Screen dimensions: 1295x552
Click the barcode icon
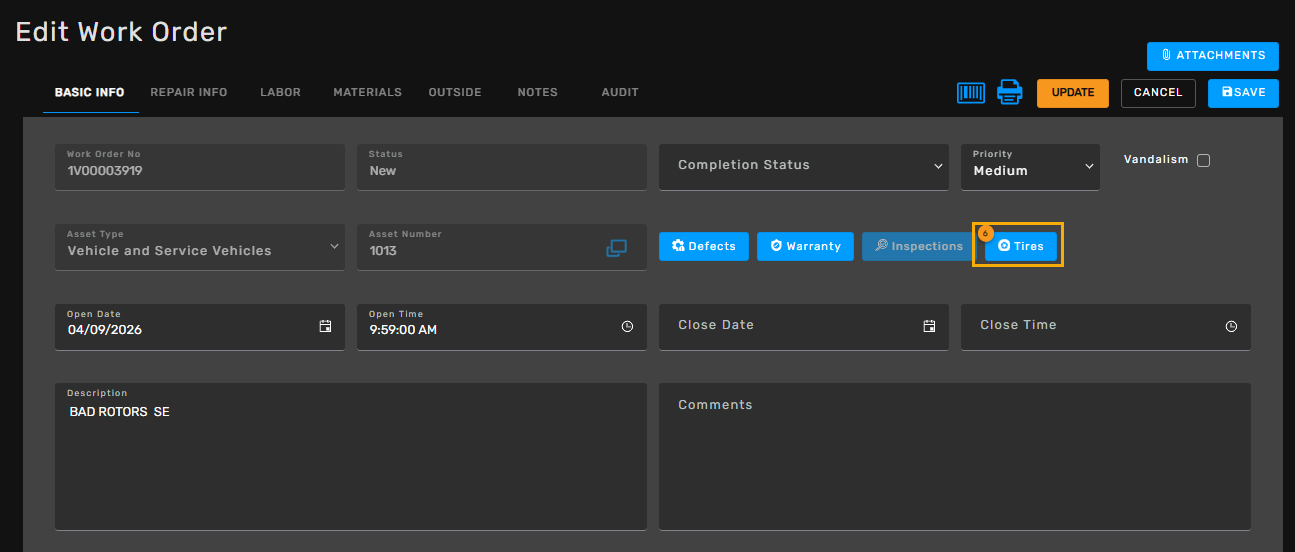971,93
